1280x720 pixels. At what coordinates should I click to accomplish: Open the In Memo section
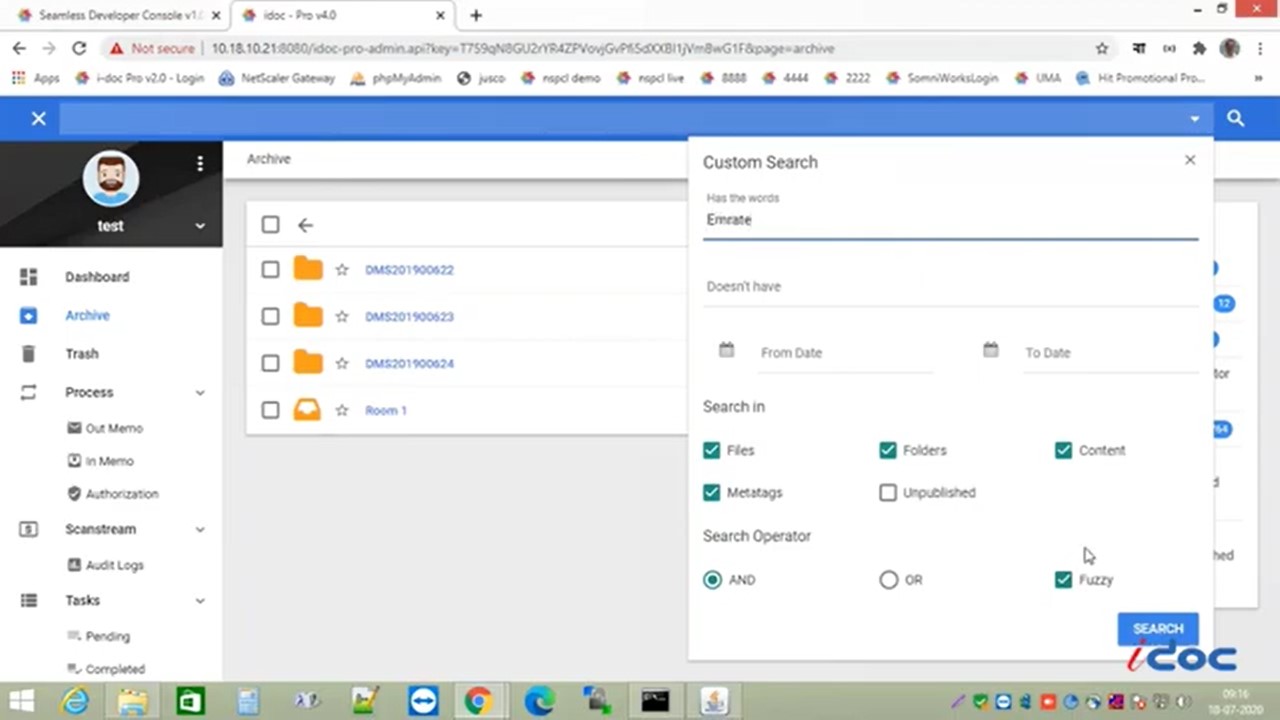click(x=109, y=461)
